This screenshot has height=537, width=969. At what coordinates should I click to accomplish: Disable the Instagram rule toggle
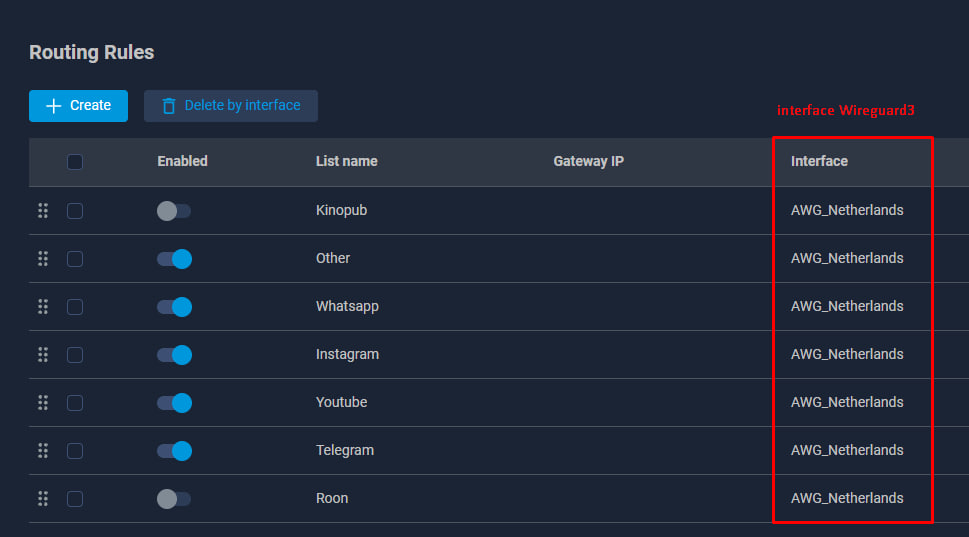(174, 355)
